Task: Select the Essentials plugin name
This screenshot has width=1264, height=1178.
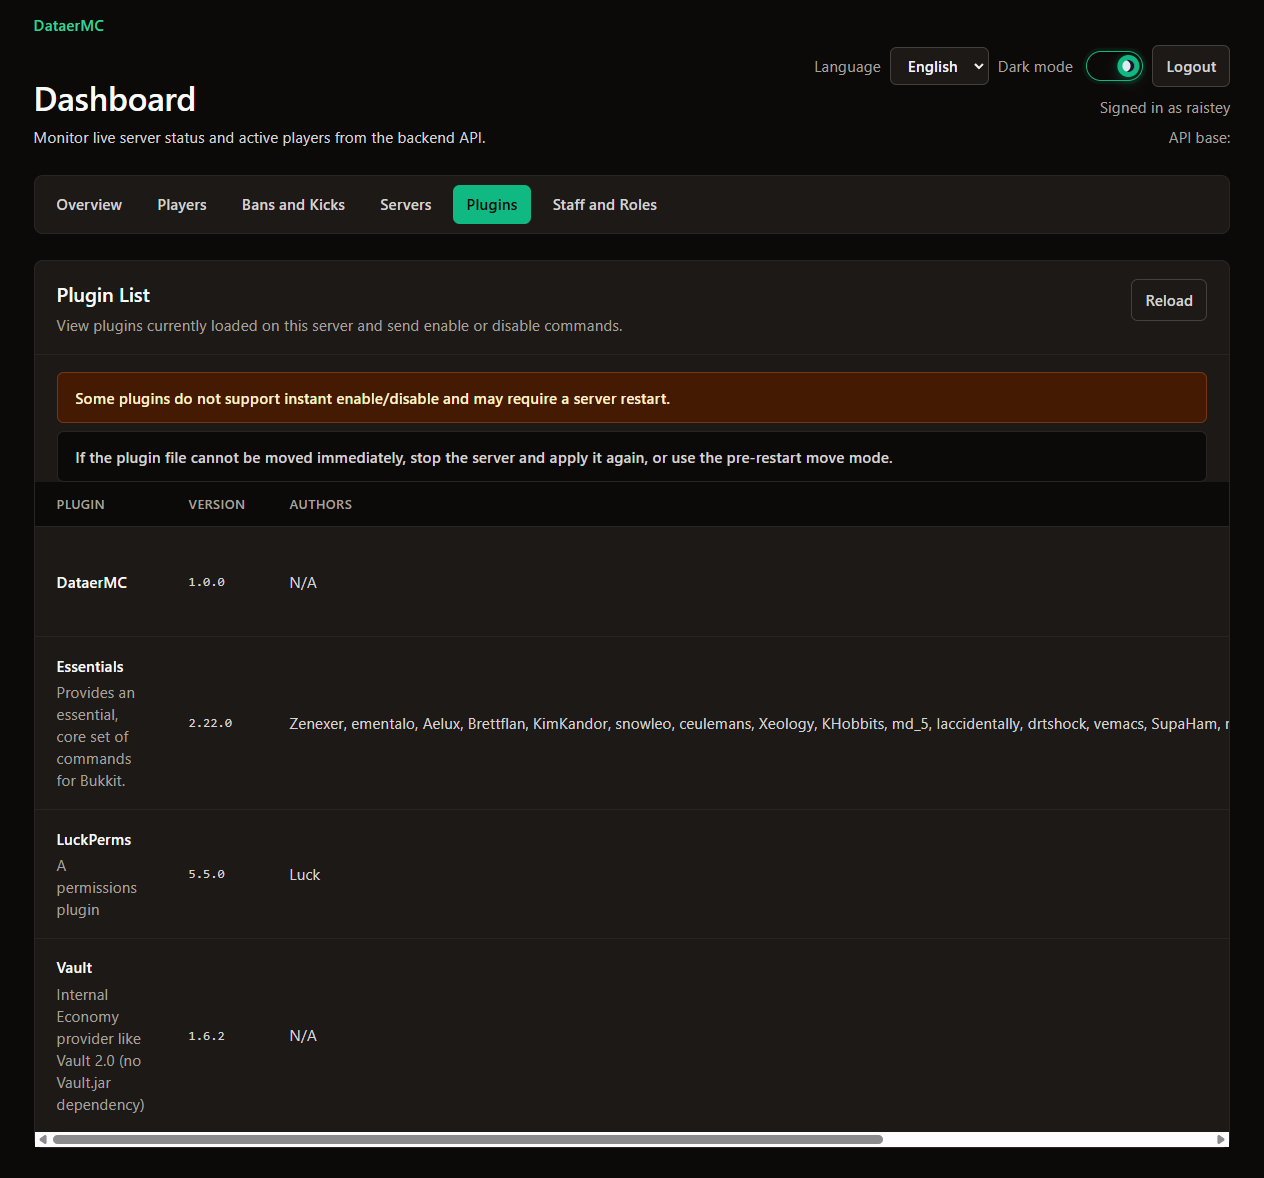Action: (x=90, y=667)
